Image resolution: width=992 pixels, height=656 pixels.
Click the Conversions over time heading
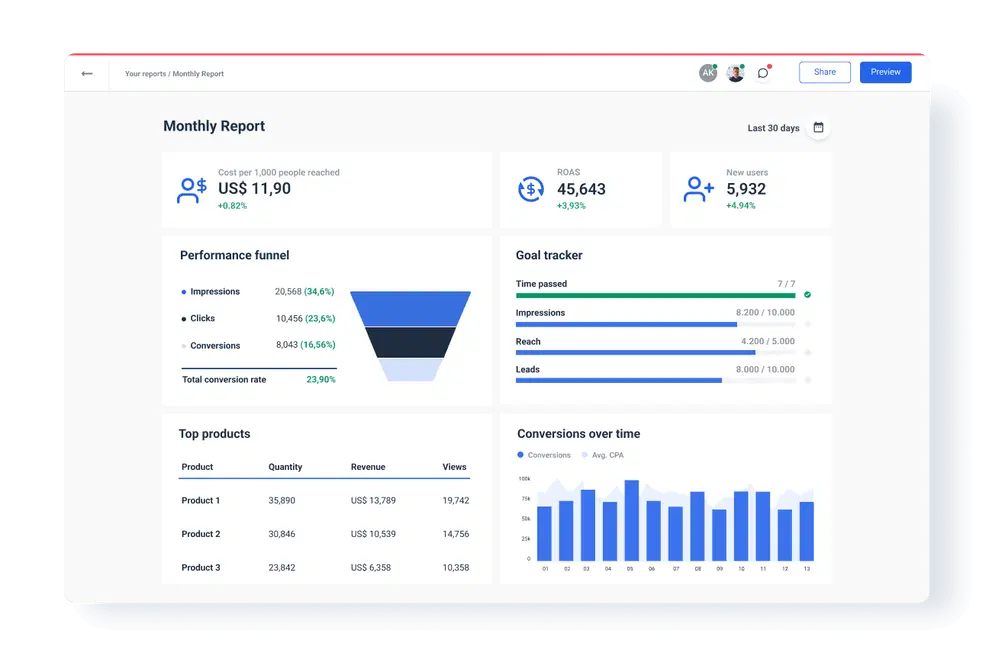[578, 434]
